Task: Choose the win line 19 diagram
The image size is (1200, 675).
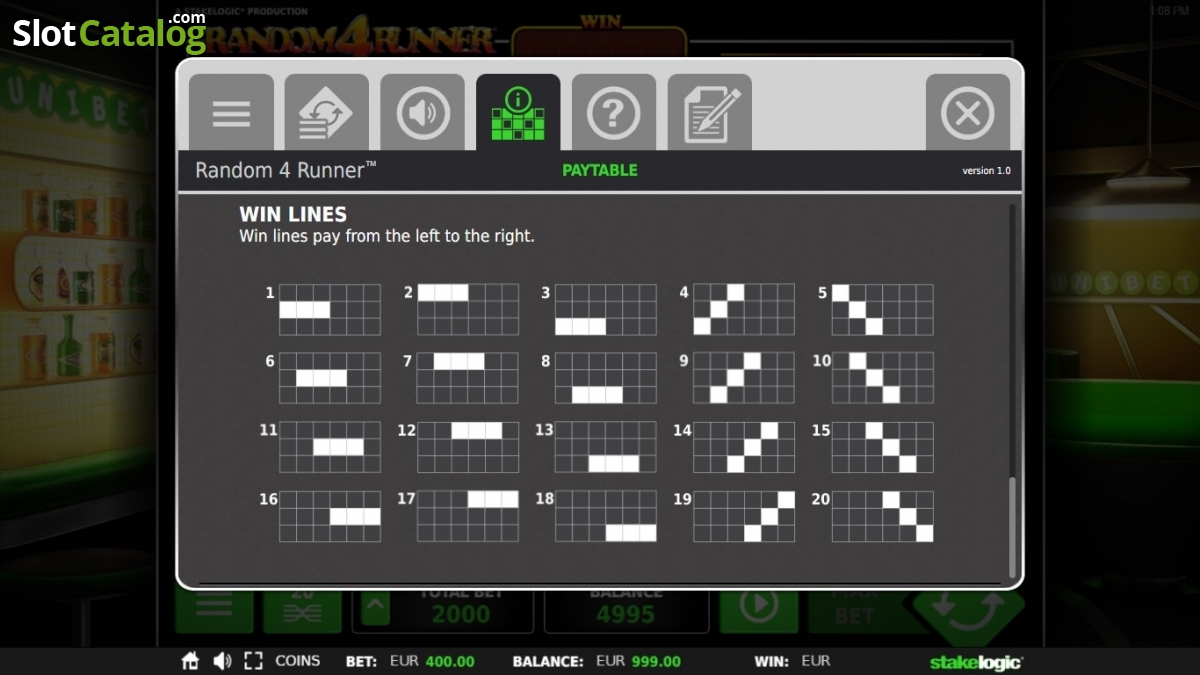Action: point(744,516)
